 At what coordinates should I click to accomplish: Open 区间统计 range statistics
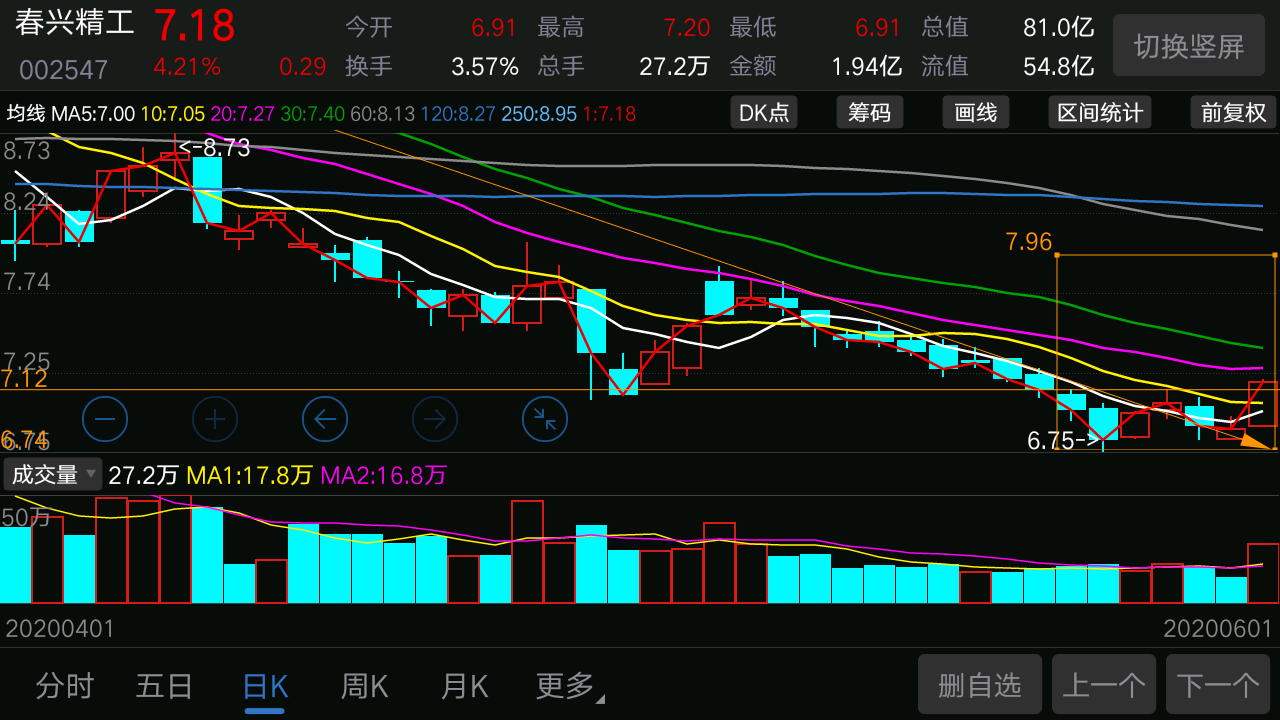[x=1100, y=113]
